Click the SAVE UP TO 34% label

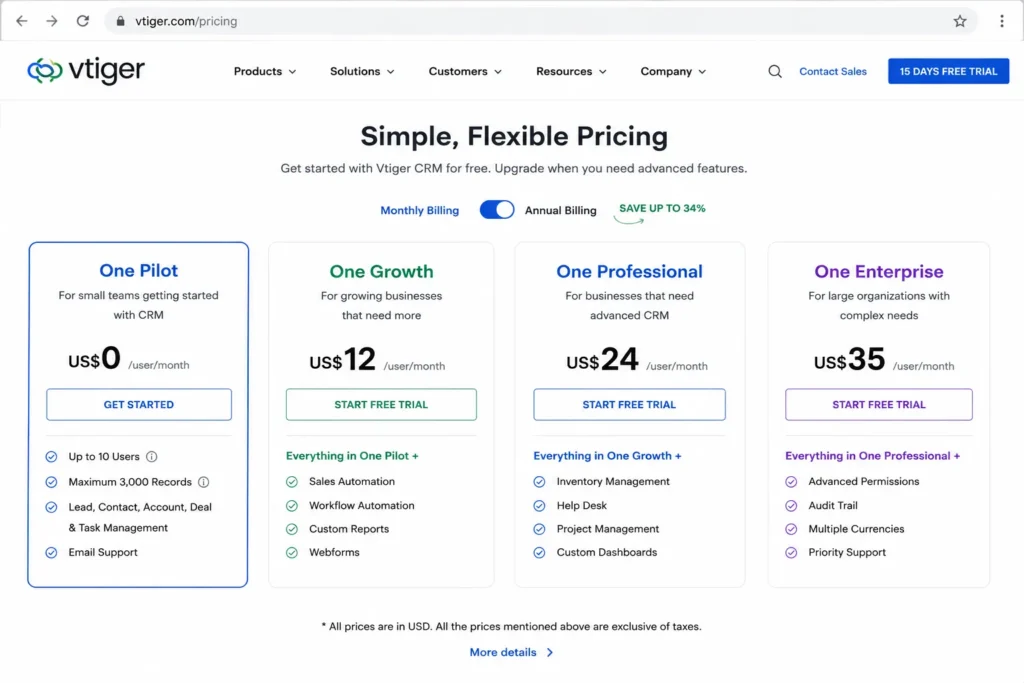point(662,208)
